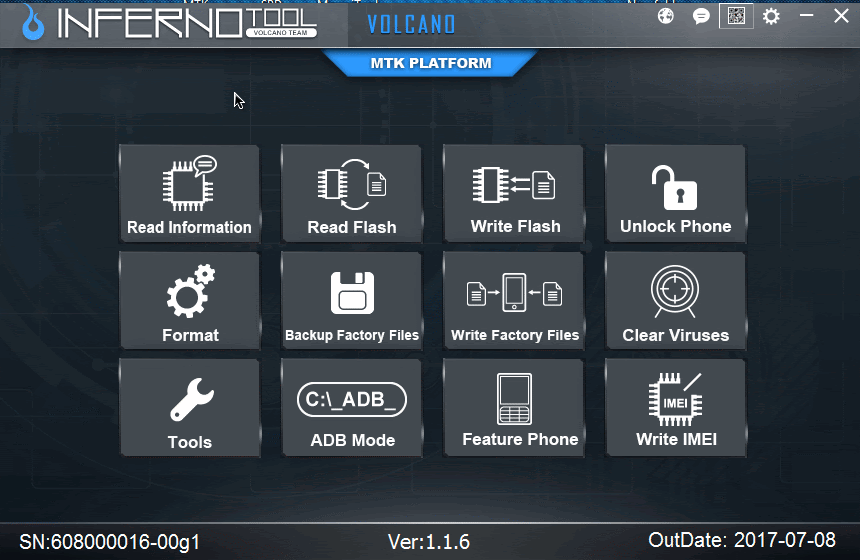Click the OutDate: 2017-07-08 text
This screenshot has width=860, height=560.
point(742,540)
